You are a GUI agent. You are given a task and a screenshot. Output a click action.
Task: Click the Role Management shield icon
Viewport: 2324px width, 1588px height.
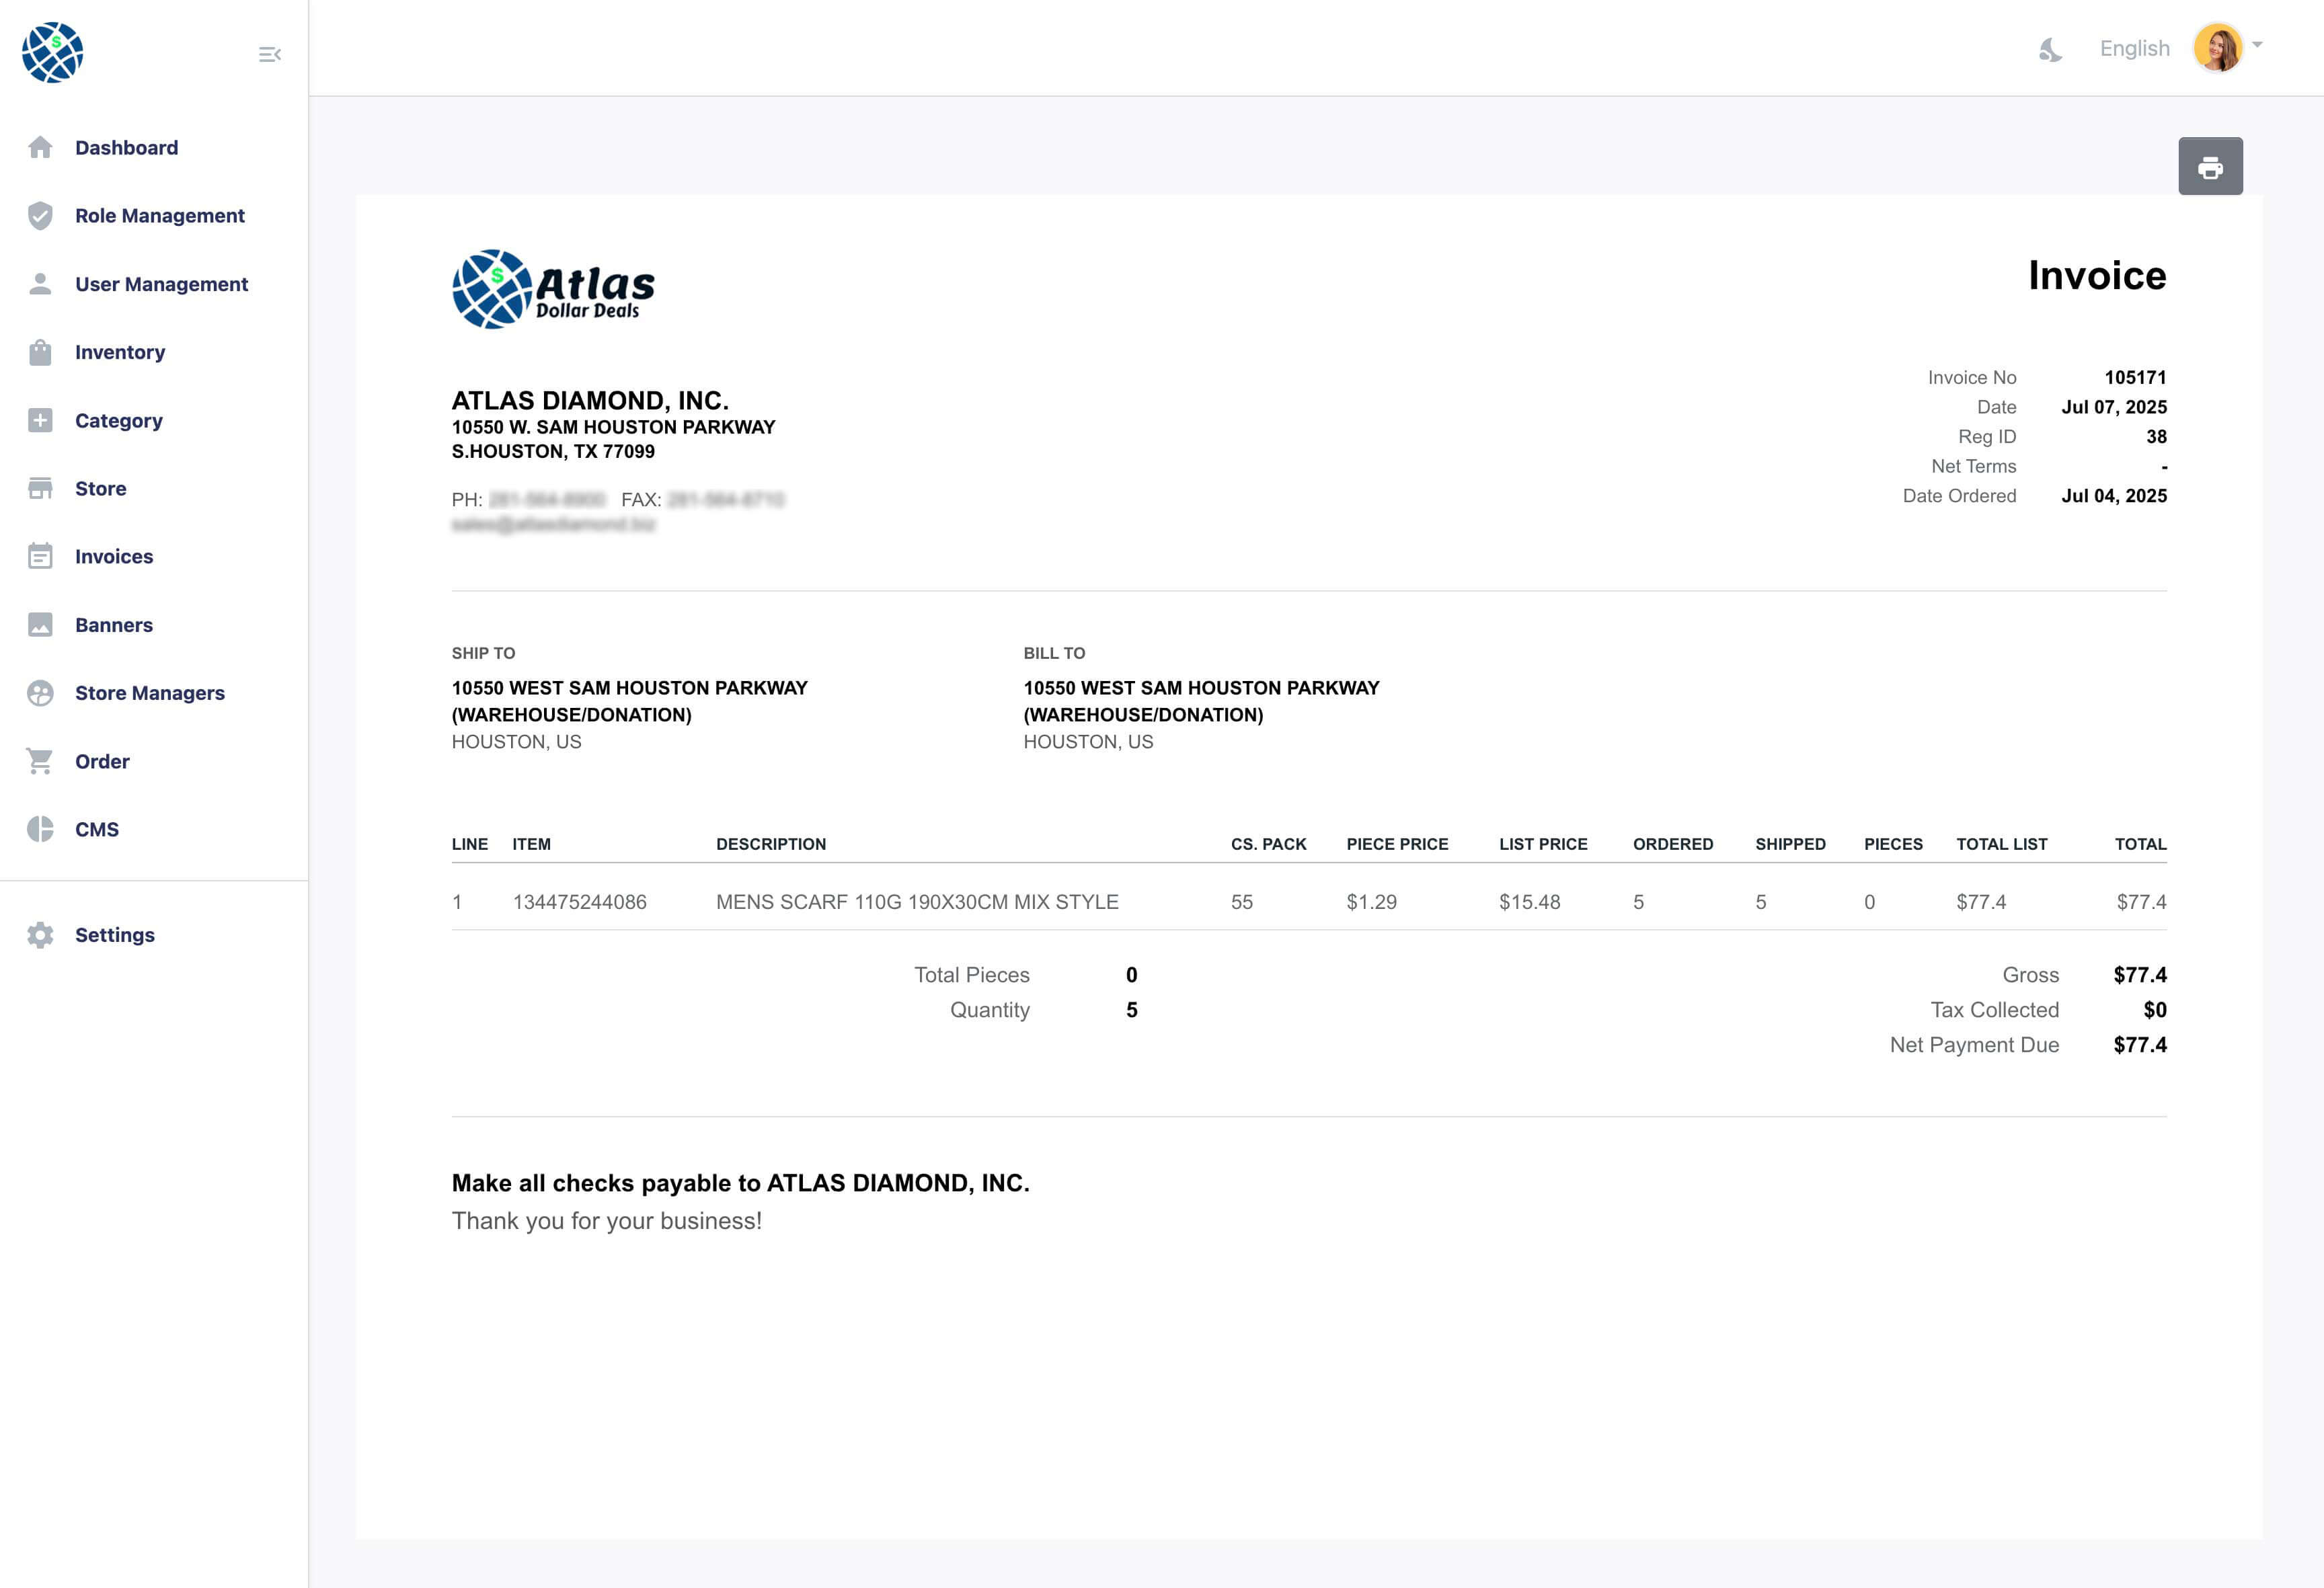40,216
